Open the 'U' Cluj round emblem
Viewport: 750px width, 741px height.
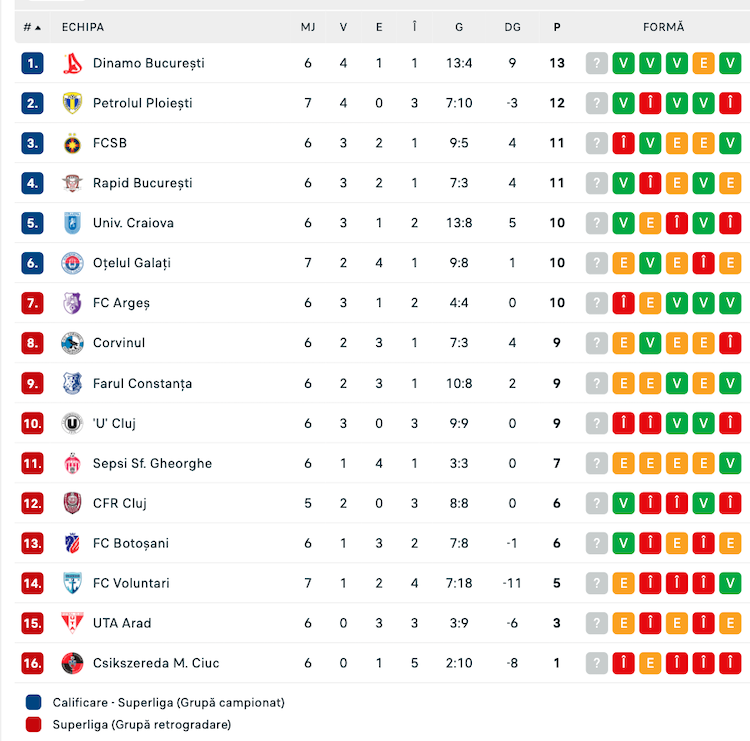(x=72, y=423)
